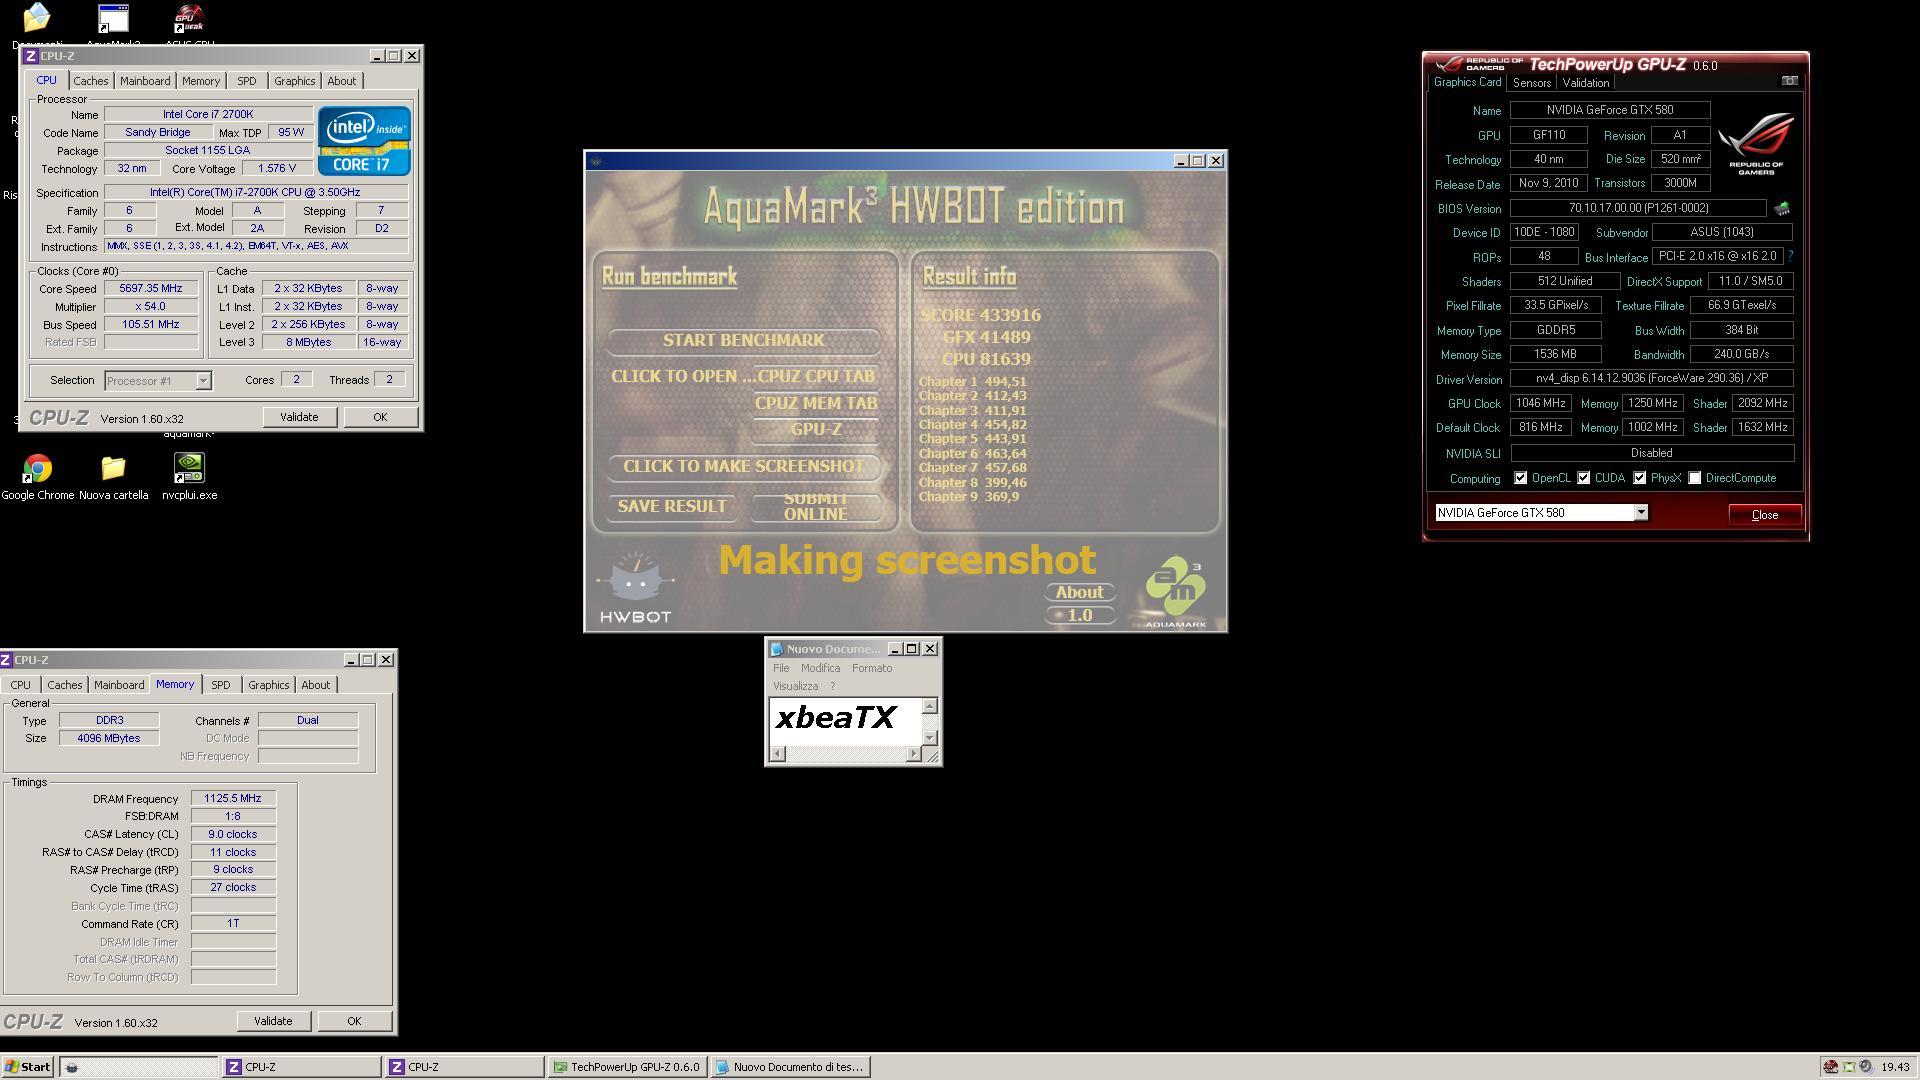Click SUBMIT ONLINE button

pos(815,507)
